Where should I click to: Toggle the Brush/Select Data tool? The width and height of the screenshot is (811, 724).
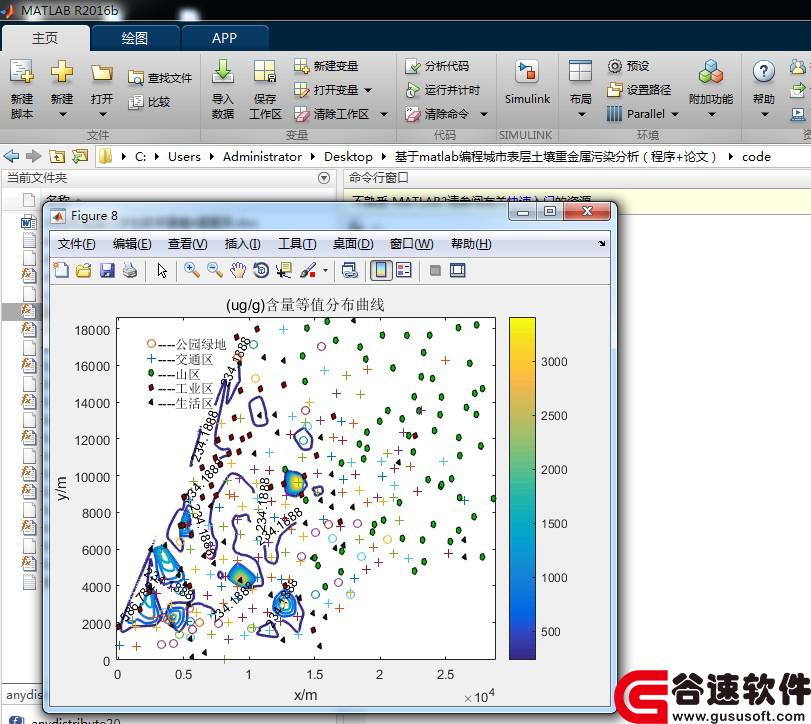(x=309, y=270)
